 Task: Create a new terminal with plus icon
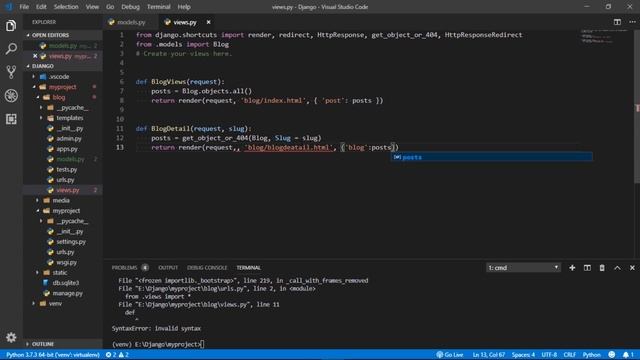coord(572,268)
